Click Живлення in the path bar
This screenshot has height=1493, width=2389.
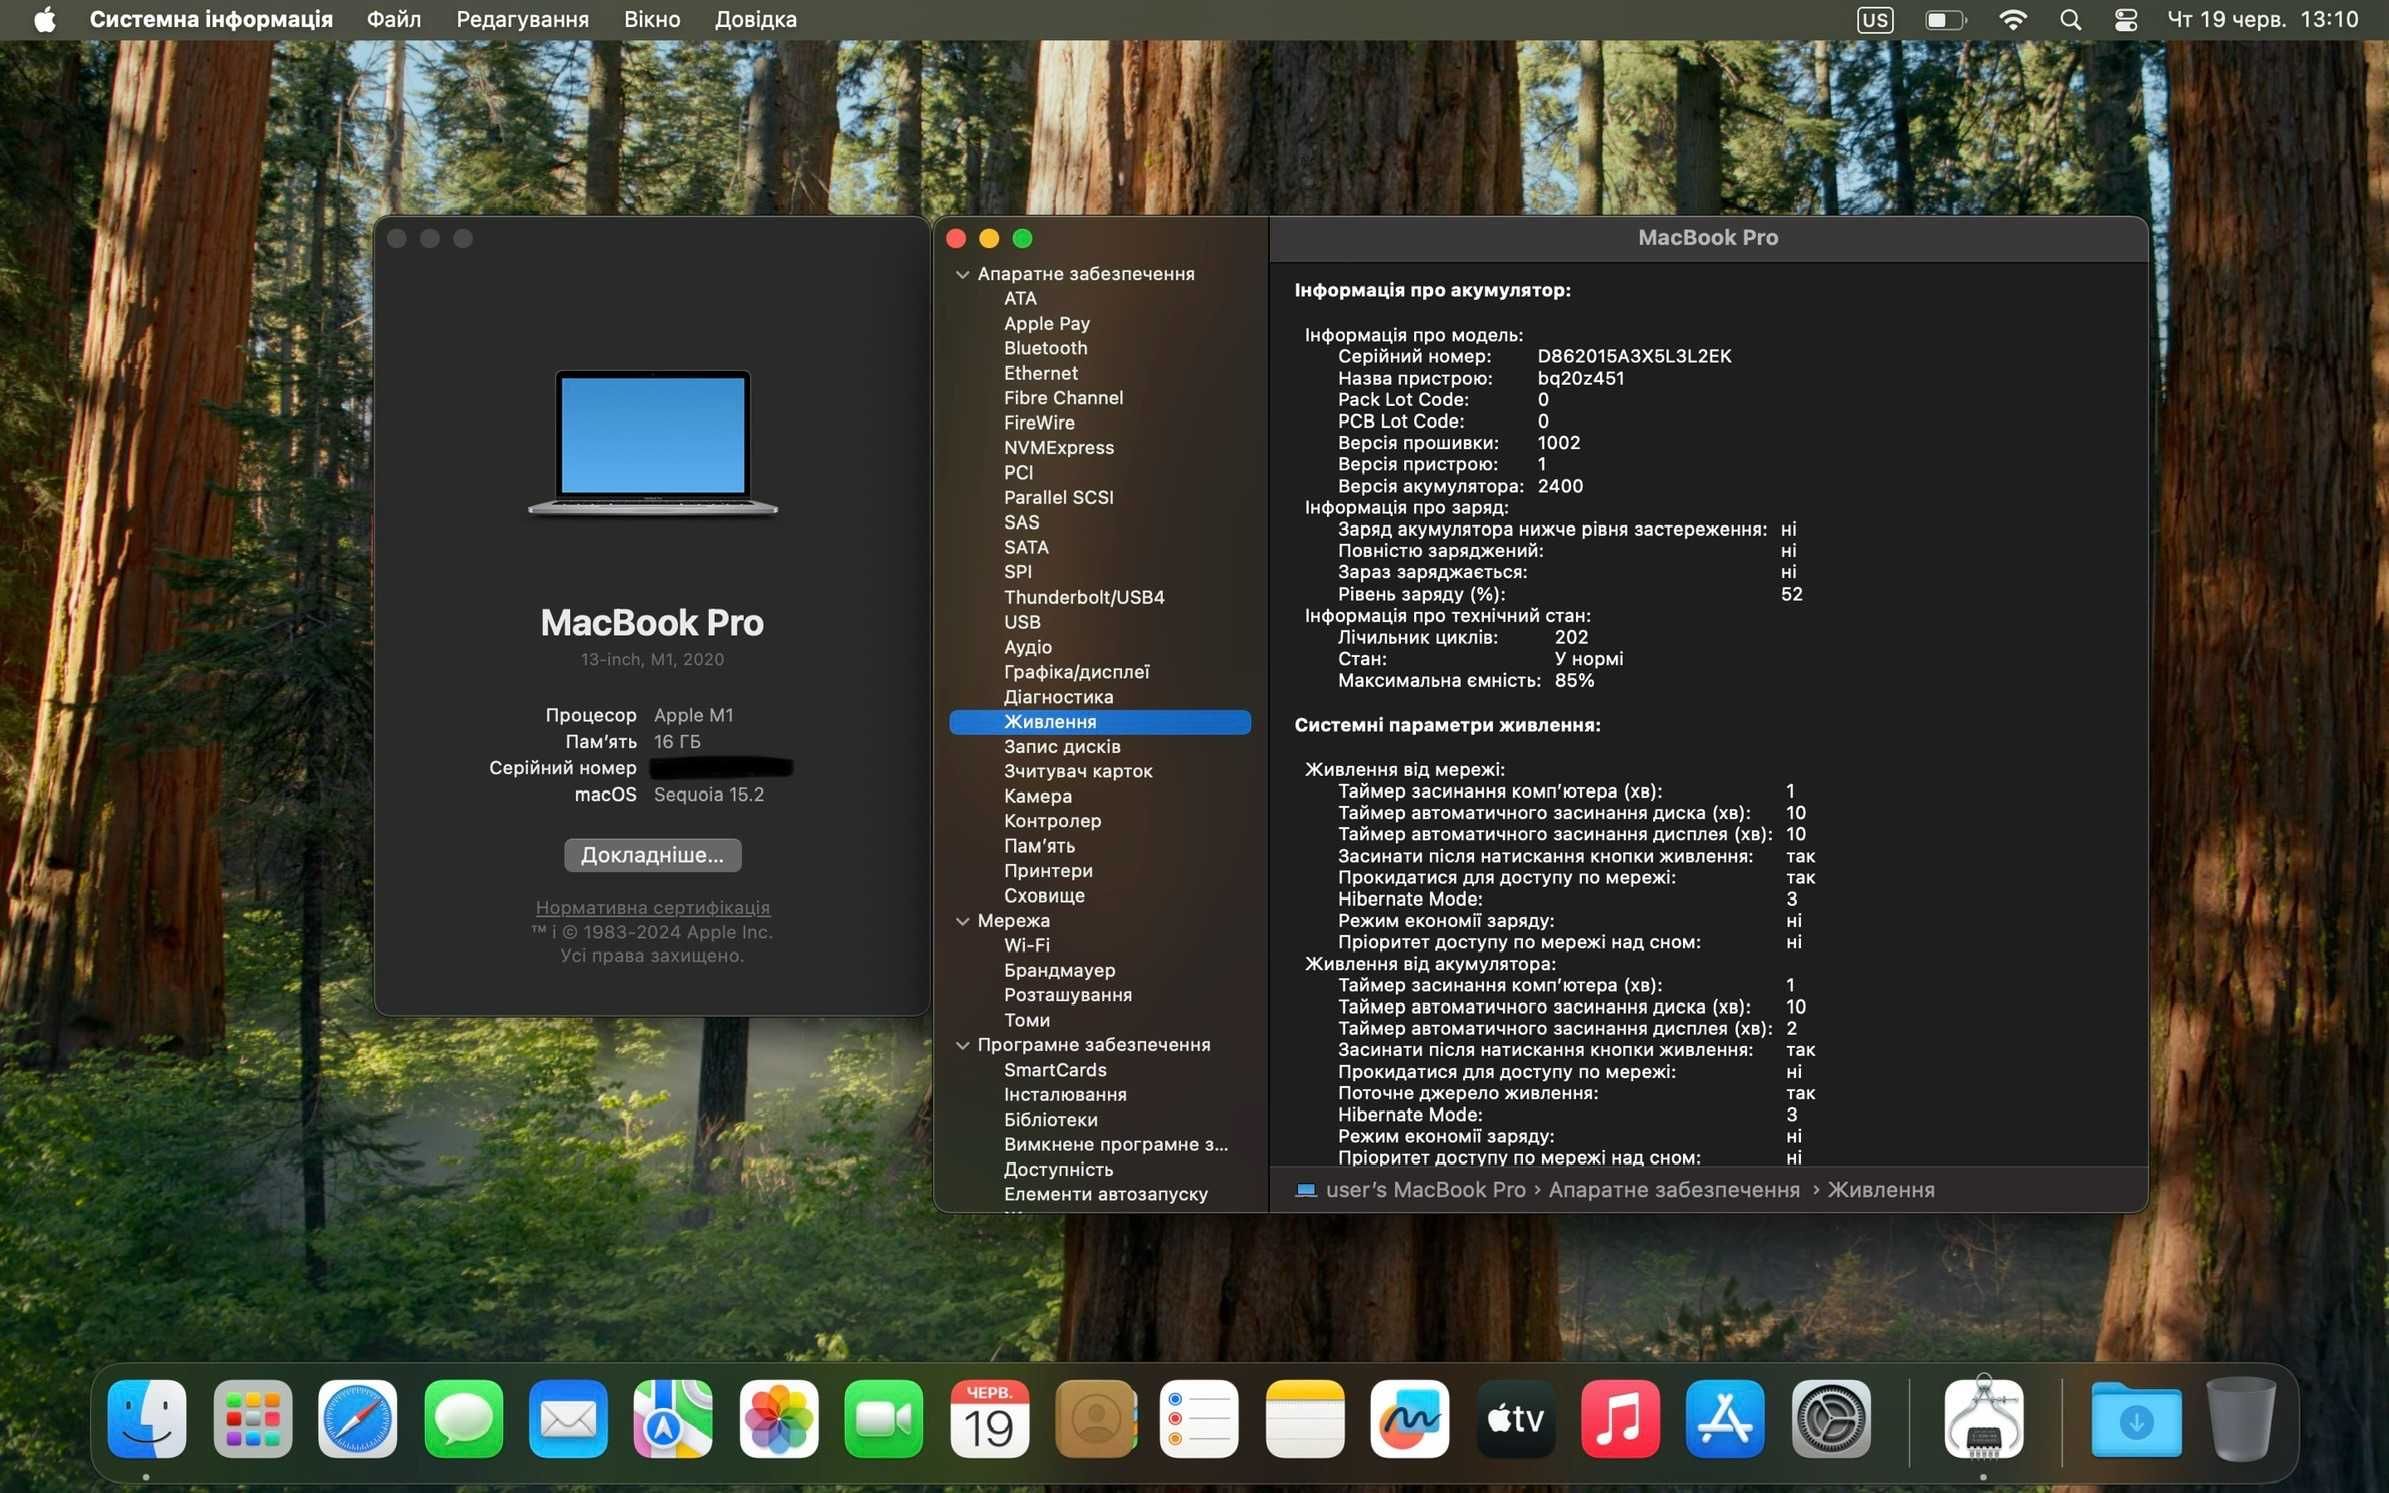coord(1880,1190)
